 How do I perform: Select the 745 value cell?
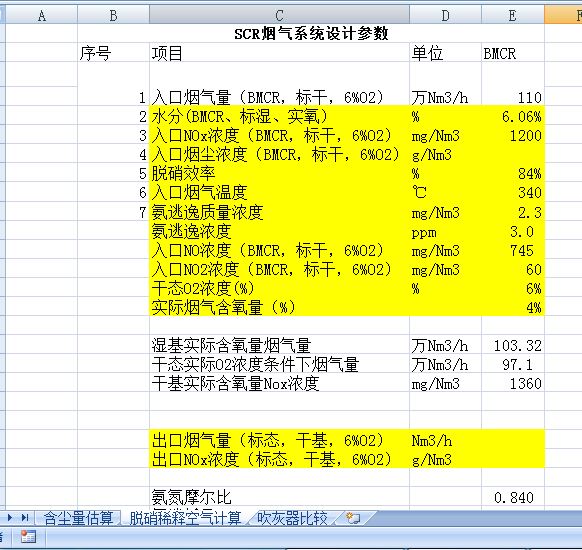point(513,250)
